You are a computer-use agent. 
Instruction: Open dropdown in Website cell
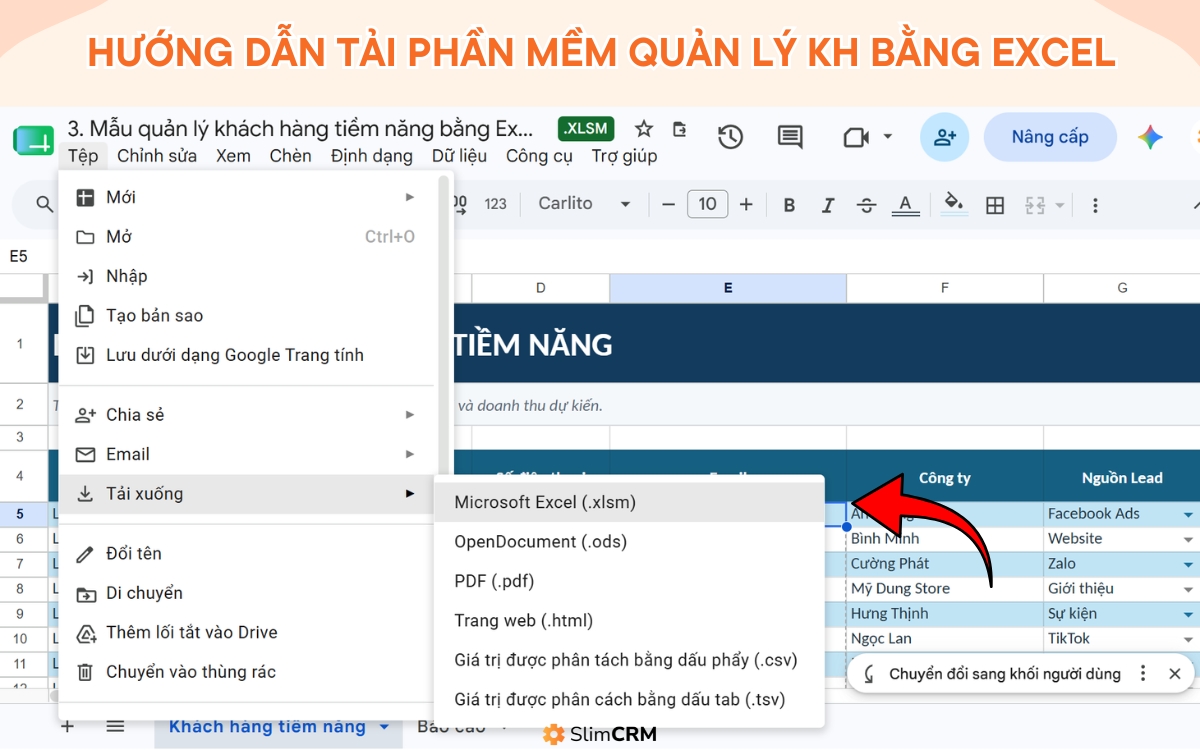(x=1188, y=539)
